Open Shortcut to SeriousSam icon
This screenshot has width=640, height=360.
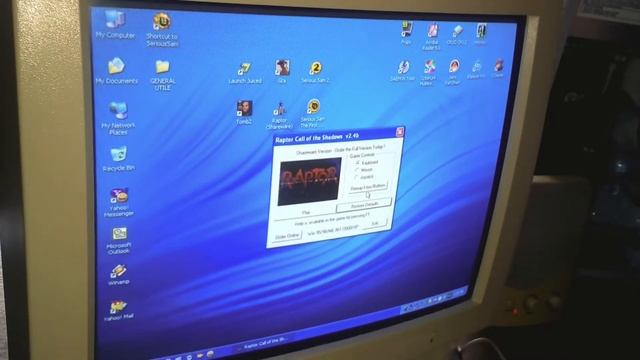[x=162, y=29]
